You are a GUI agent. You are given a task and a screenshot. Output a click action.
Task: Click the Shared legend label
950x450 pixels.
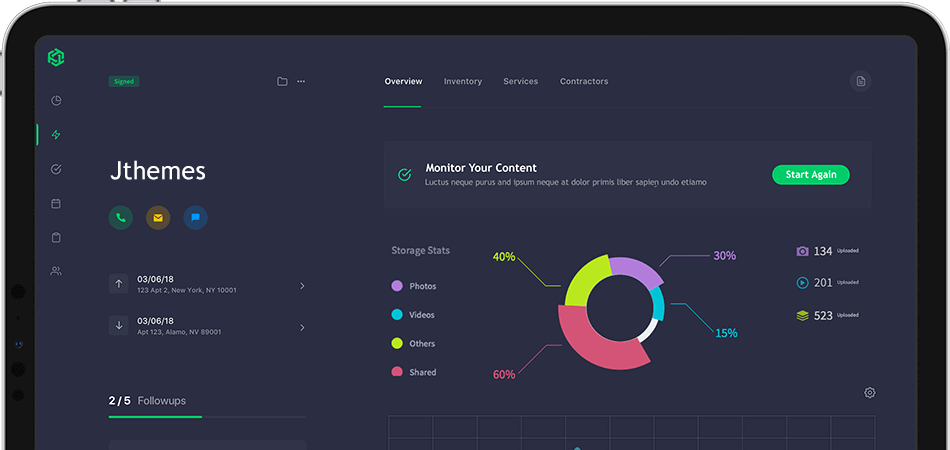(x=422, y=372)
